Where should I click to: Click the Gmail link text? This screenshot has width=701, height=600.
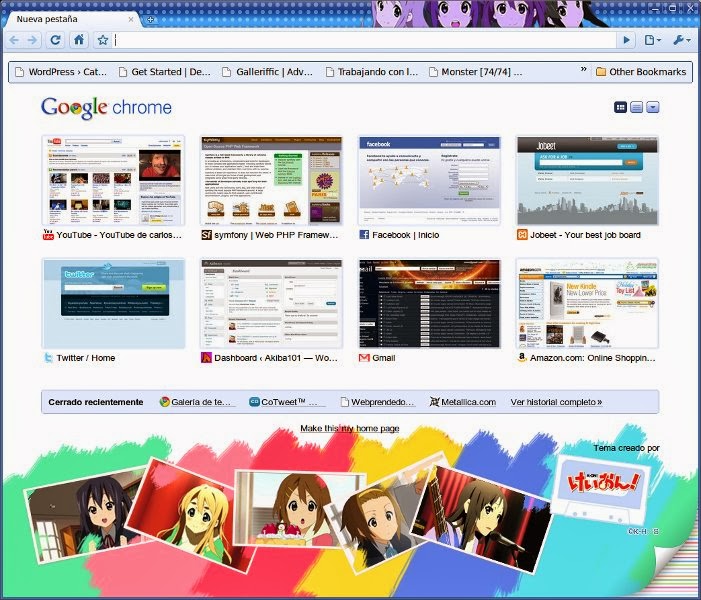coord(384,358)
